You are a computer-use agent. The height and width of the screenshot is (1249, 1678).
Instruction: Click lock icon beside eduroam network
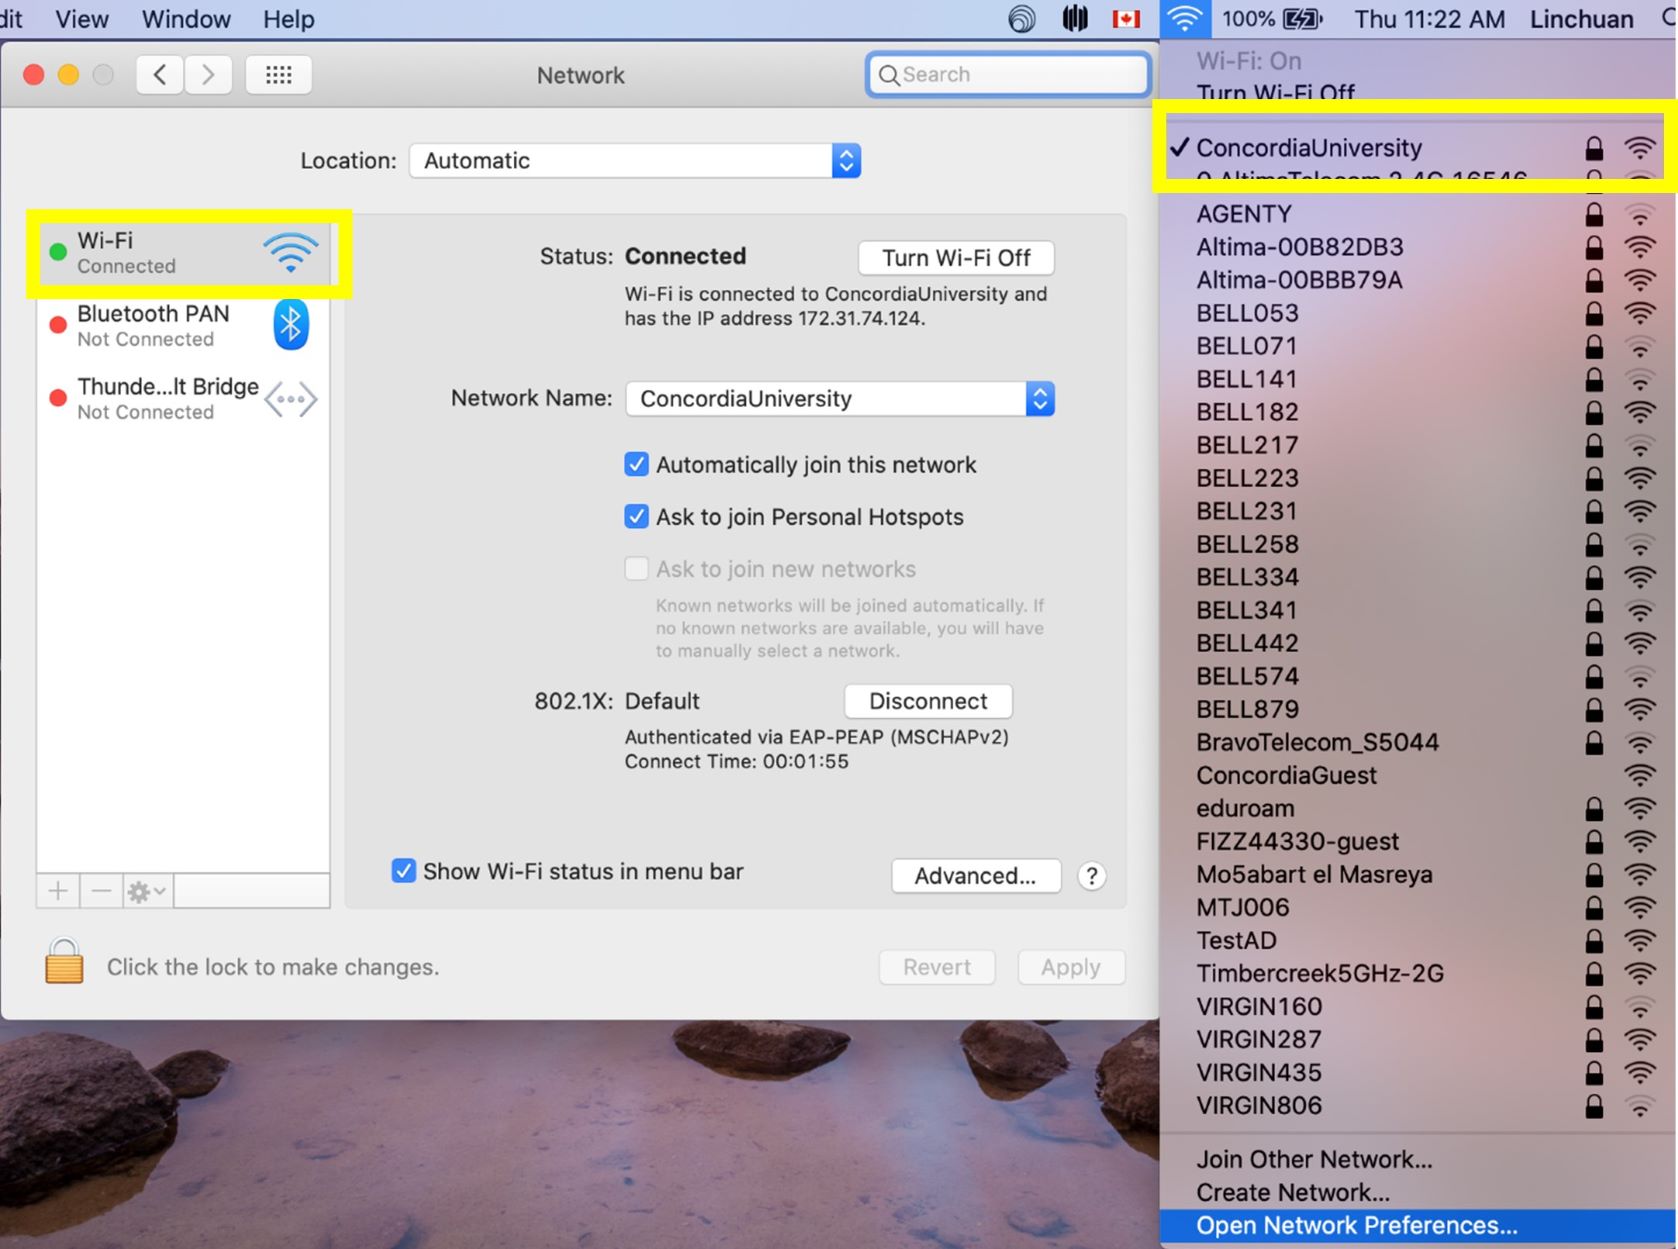[1594, 808]
